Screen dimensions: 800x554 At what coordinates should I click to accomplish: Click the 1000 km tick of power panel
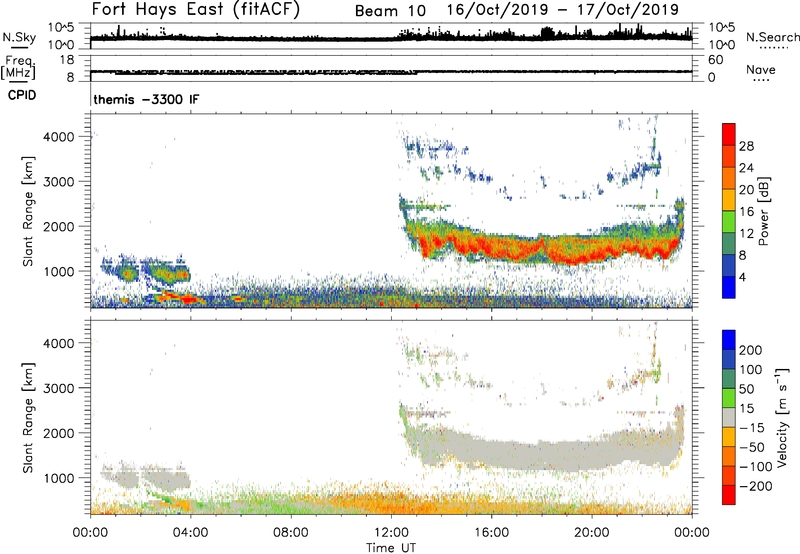(58, 271)
